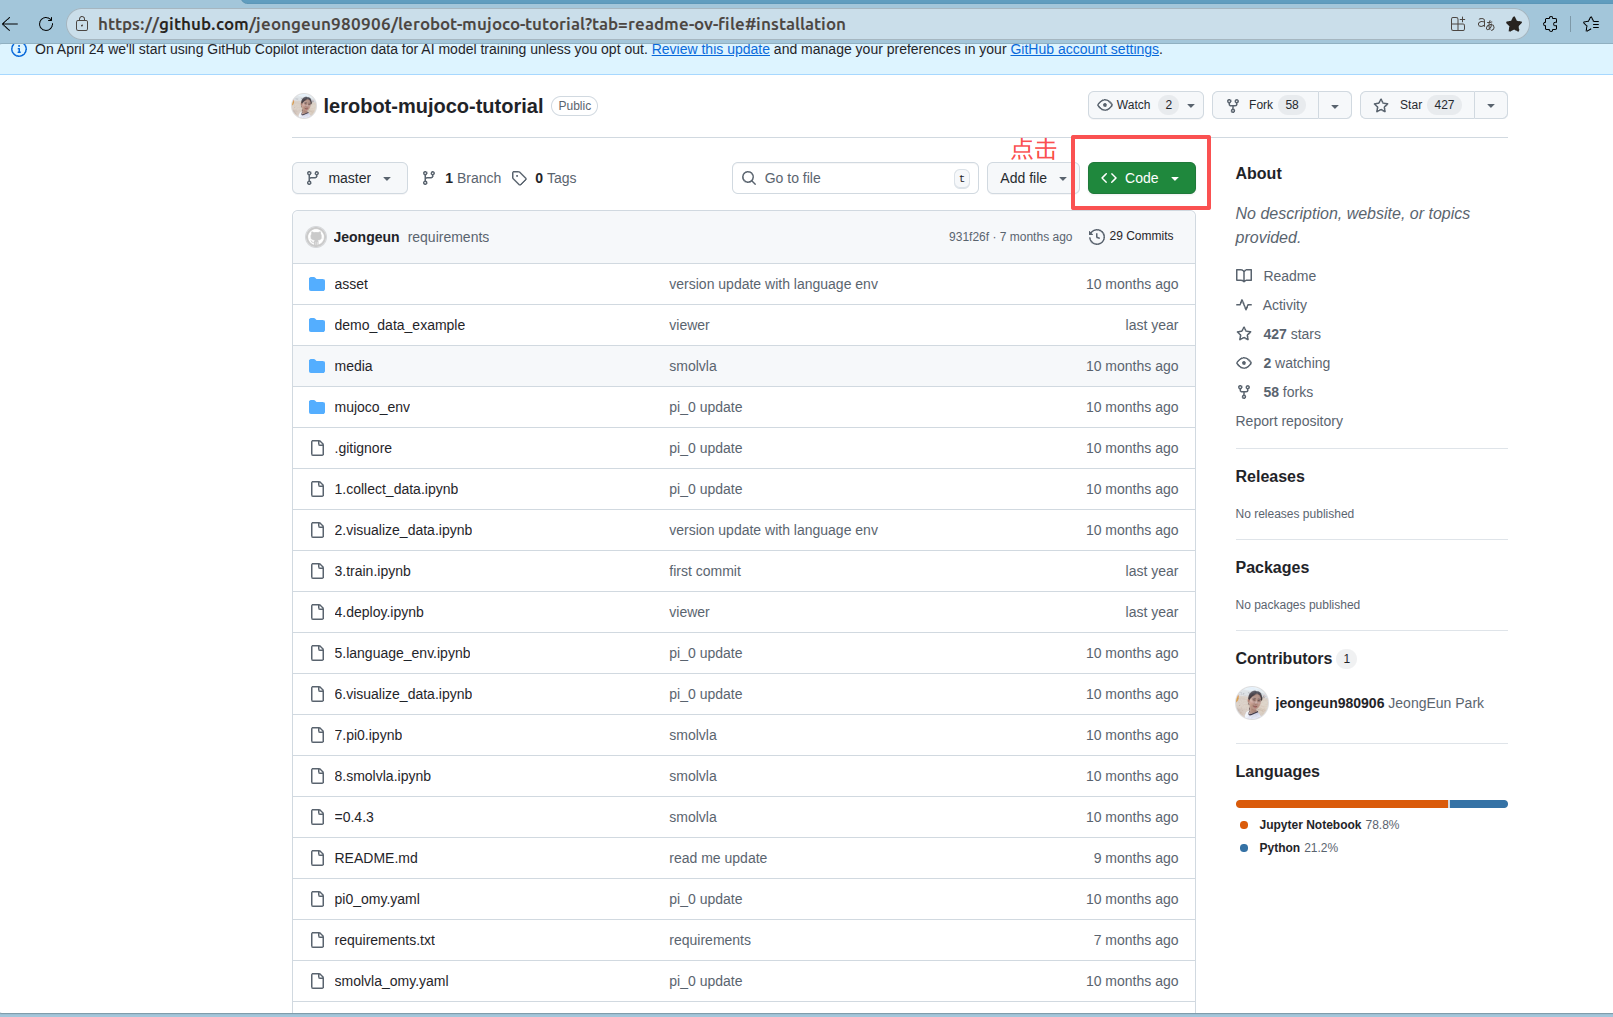Click the file icon beside requirements.txt
1613x1017 pixels.
pyautogui.click(x=317, y=940)
